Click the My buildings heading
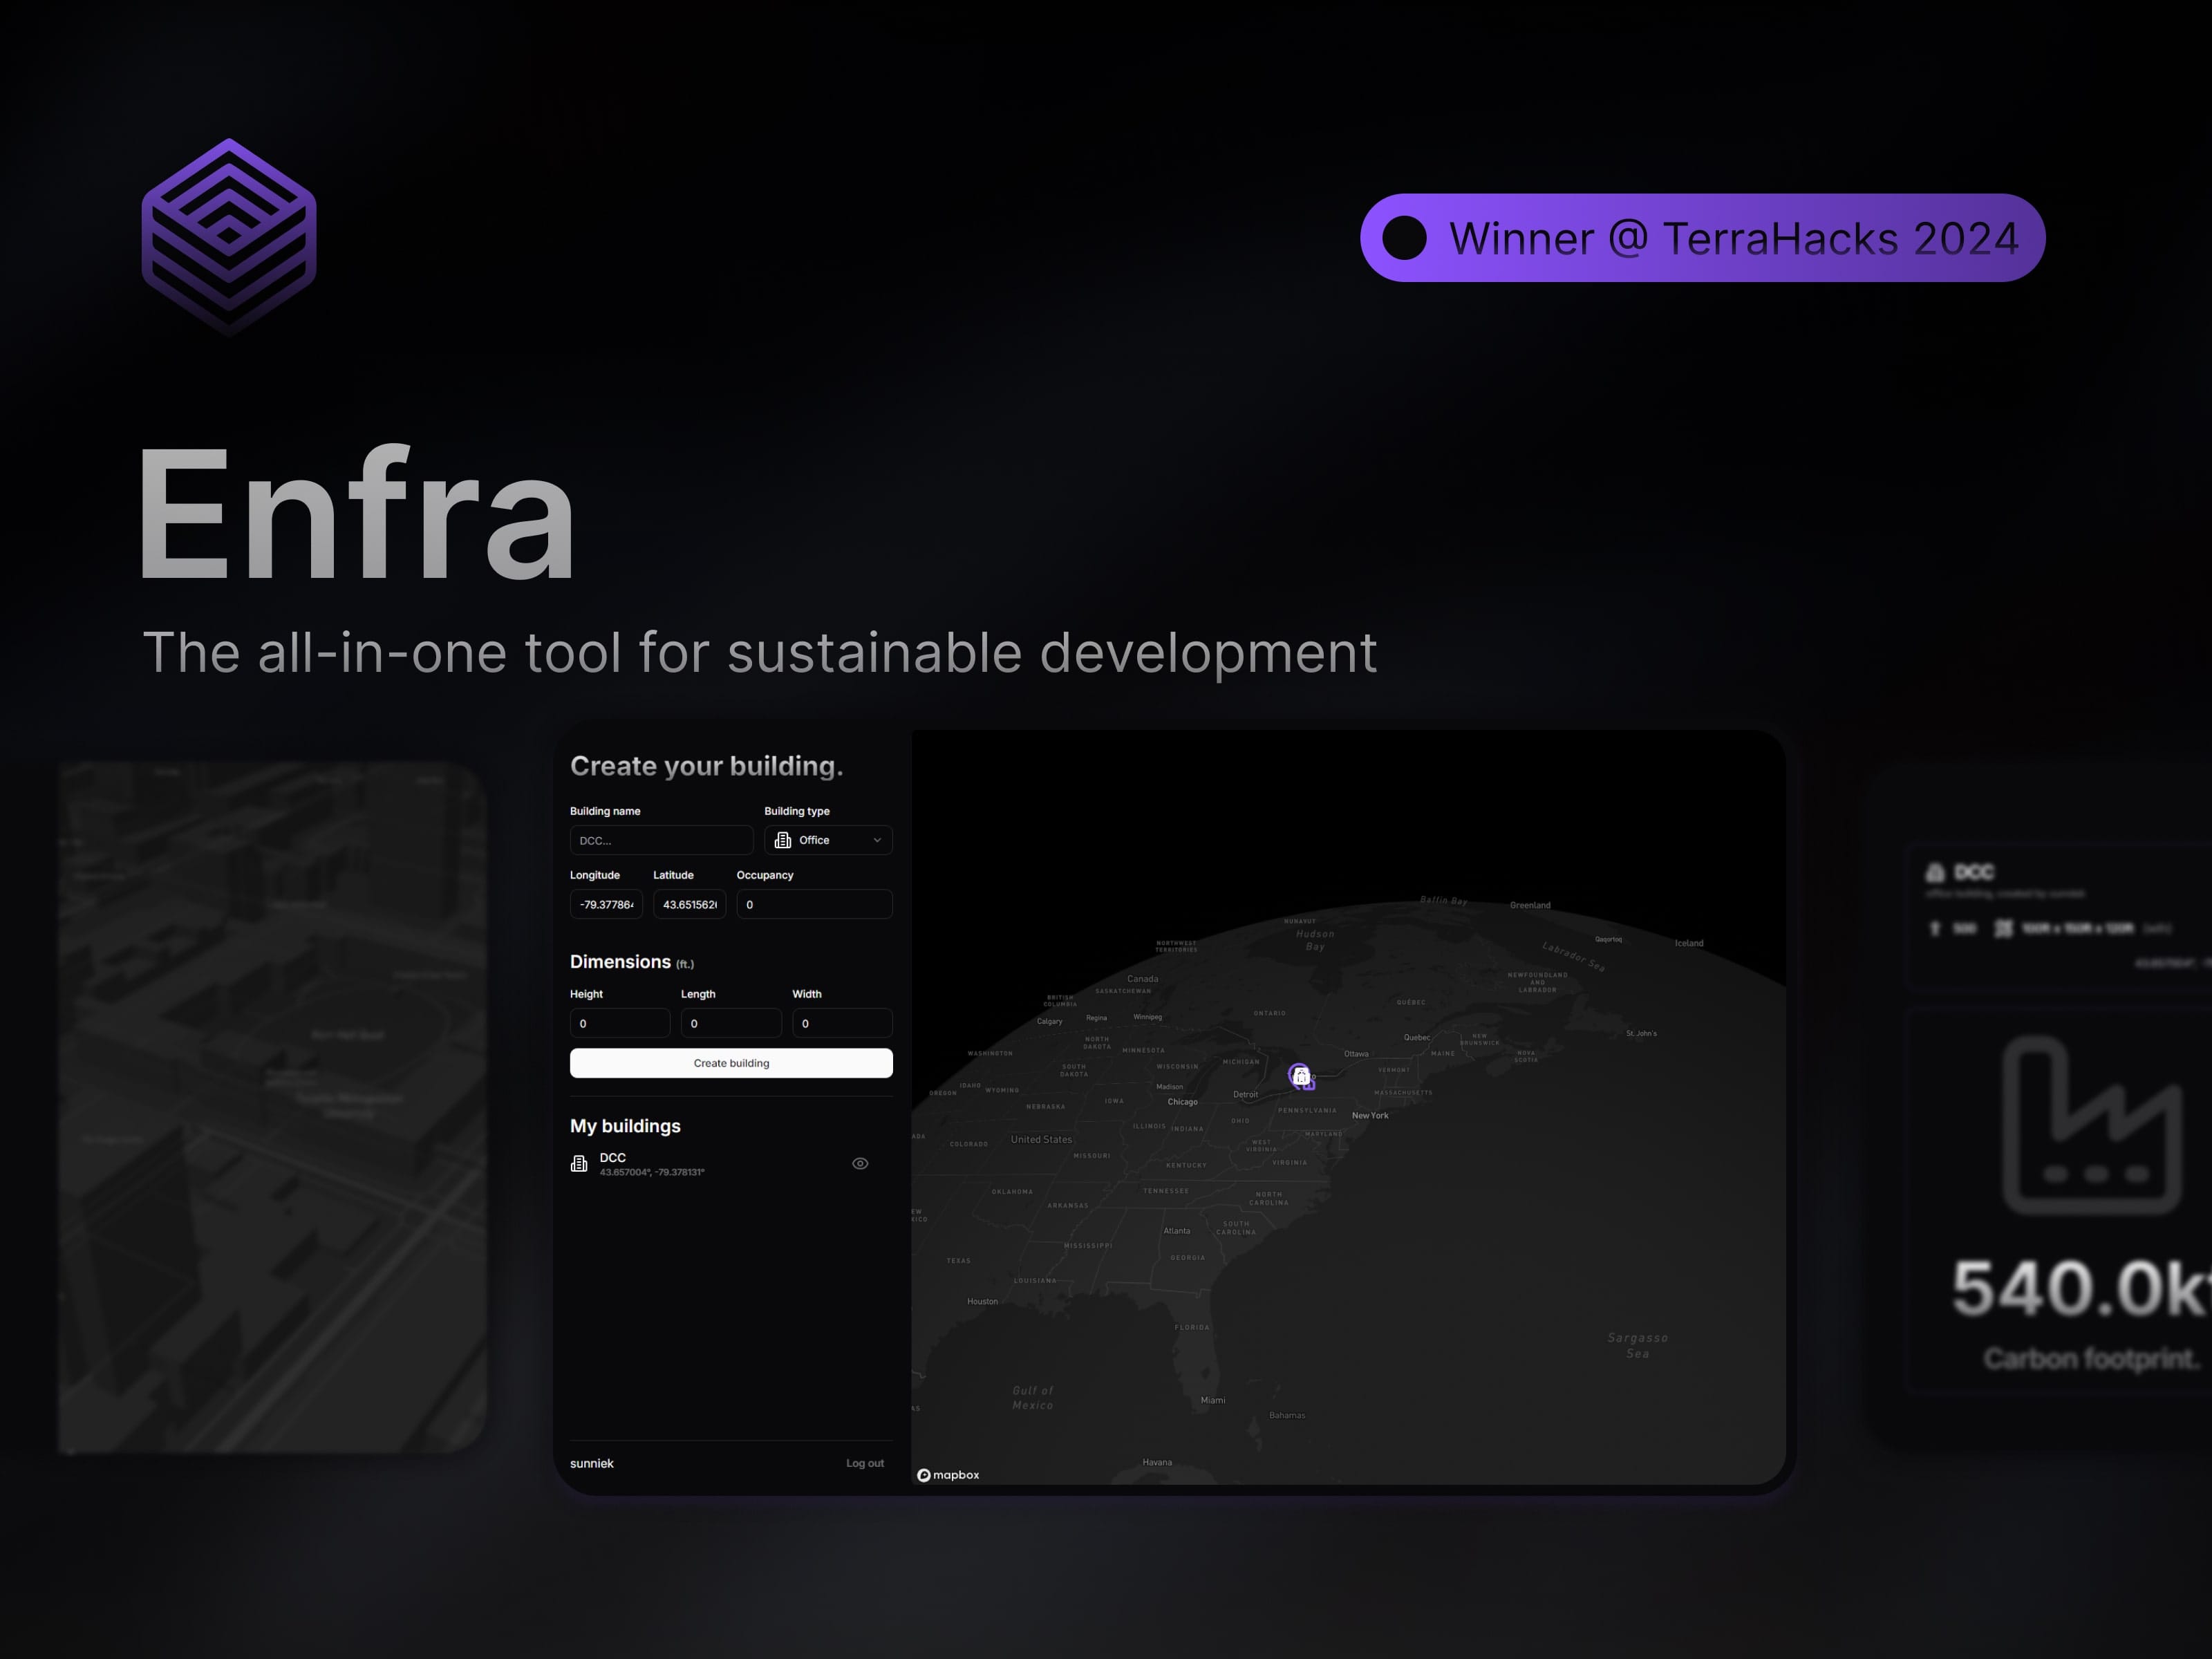 [625, 1126]
